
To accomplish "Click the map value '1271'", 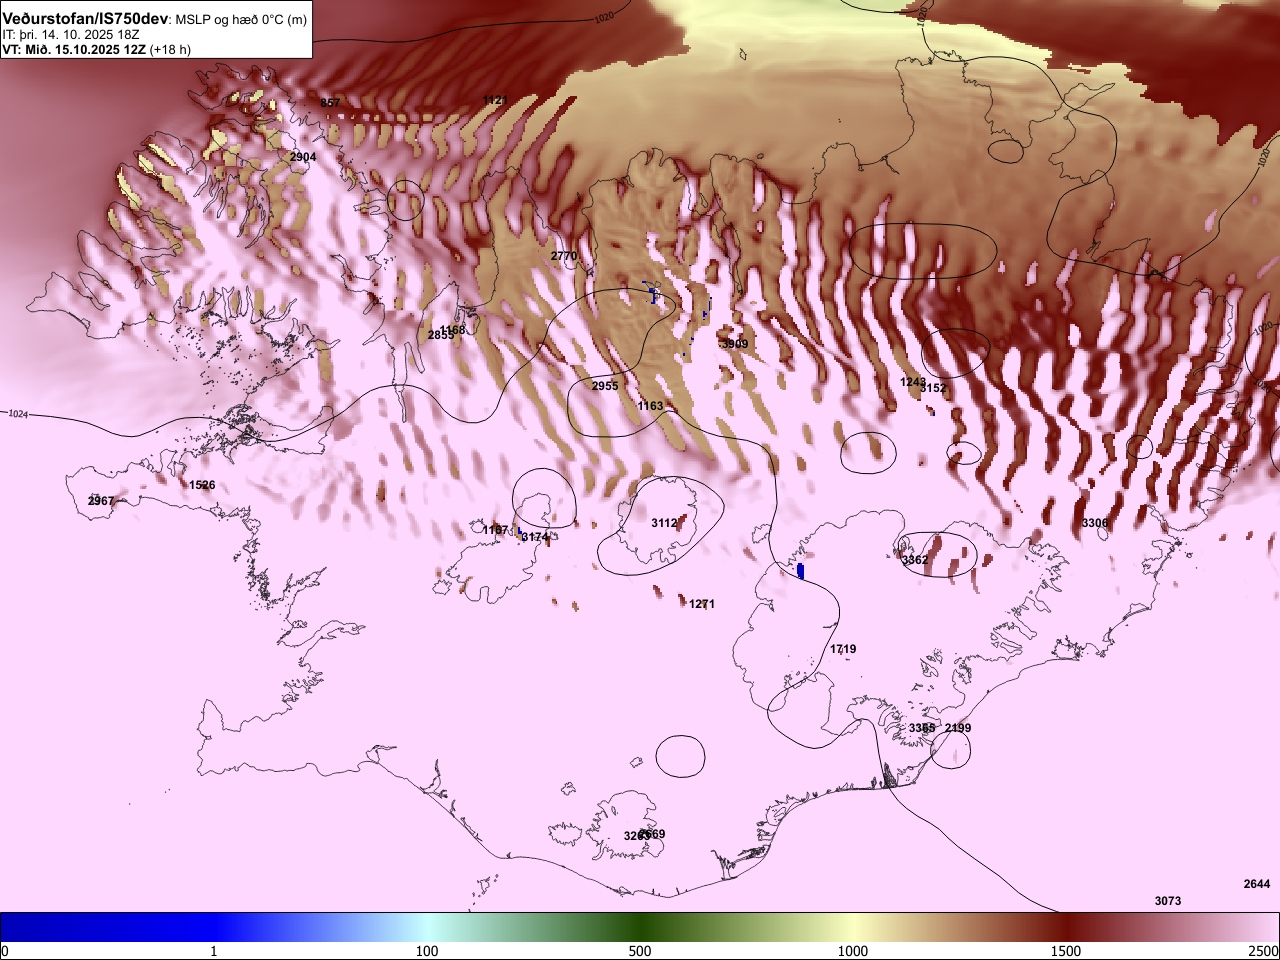I will click(x=702, y=604).
